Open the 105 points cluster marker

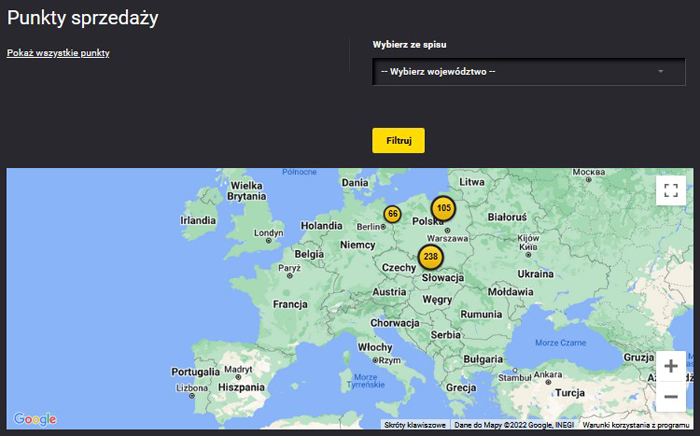click(444, 208)
